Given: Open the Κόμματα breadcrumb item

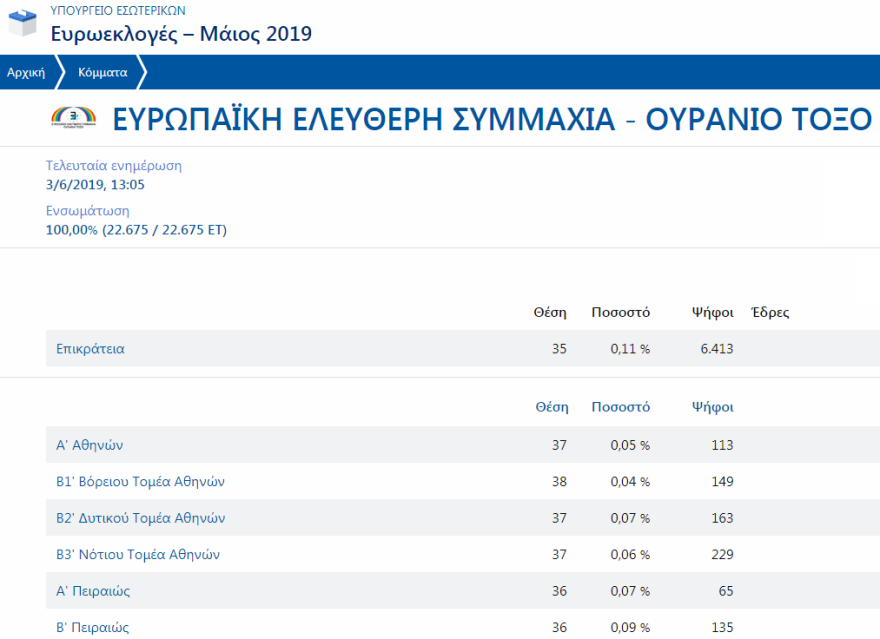Looking at the screenshot, I should (x=104, y=72).
